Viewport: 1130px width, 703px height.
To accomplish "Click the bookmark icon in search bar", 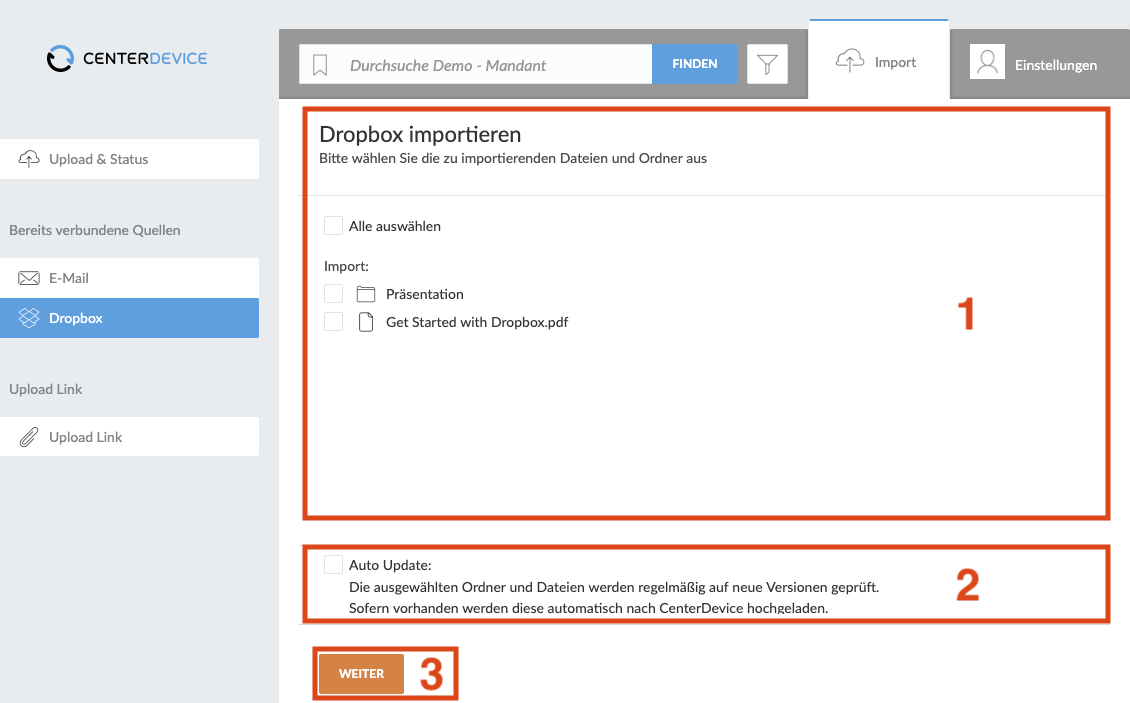I will point(320,65).
